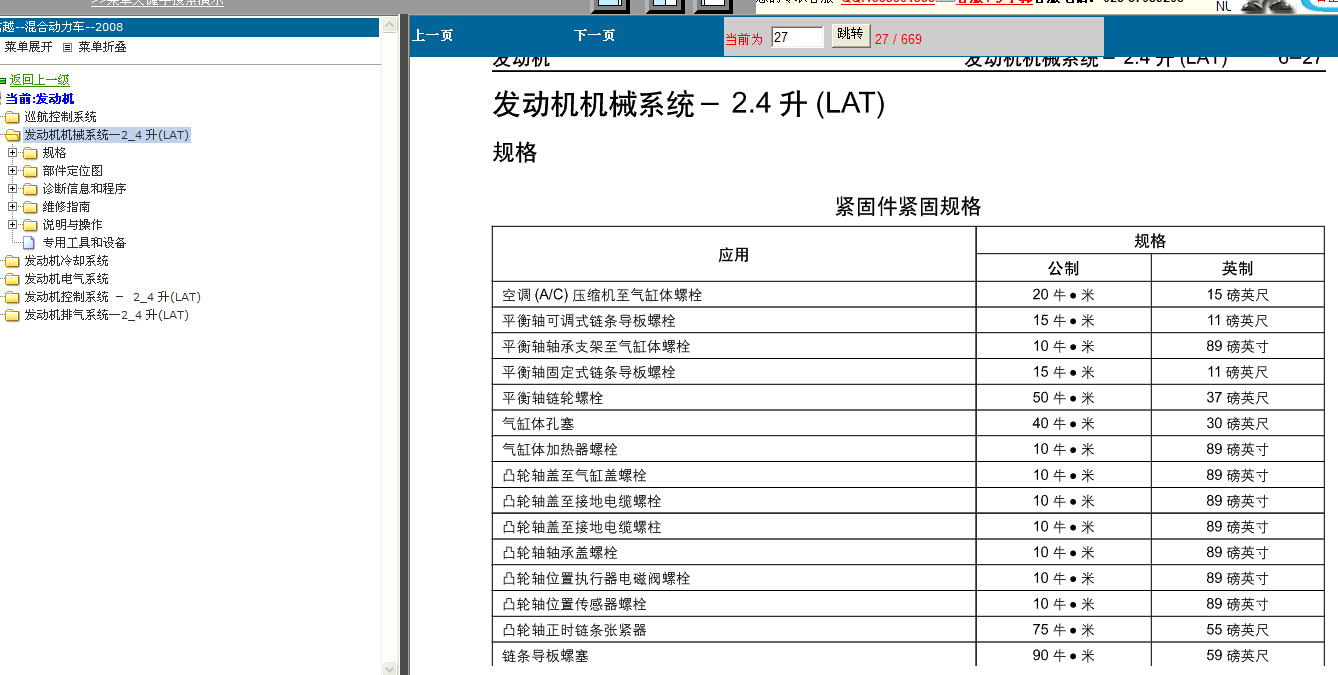The image size is (1338, 675).
Task: Click row 气缸体孔塞
Action: [908, 424]
